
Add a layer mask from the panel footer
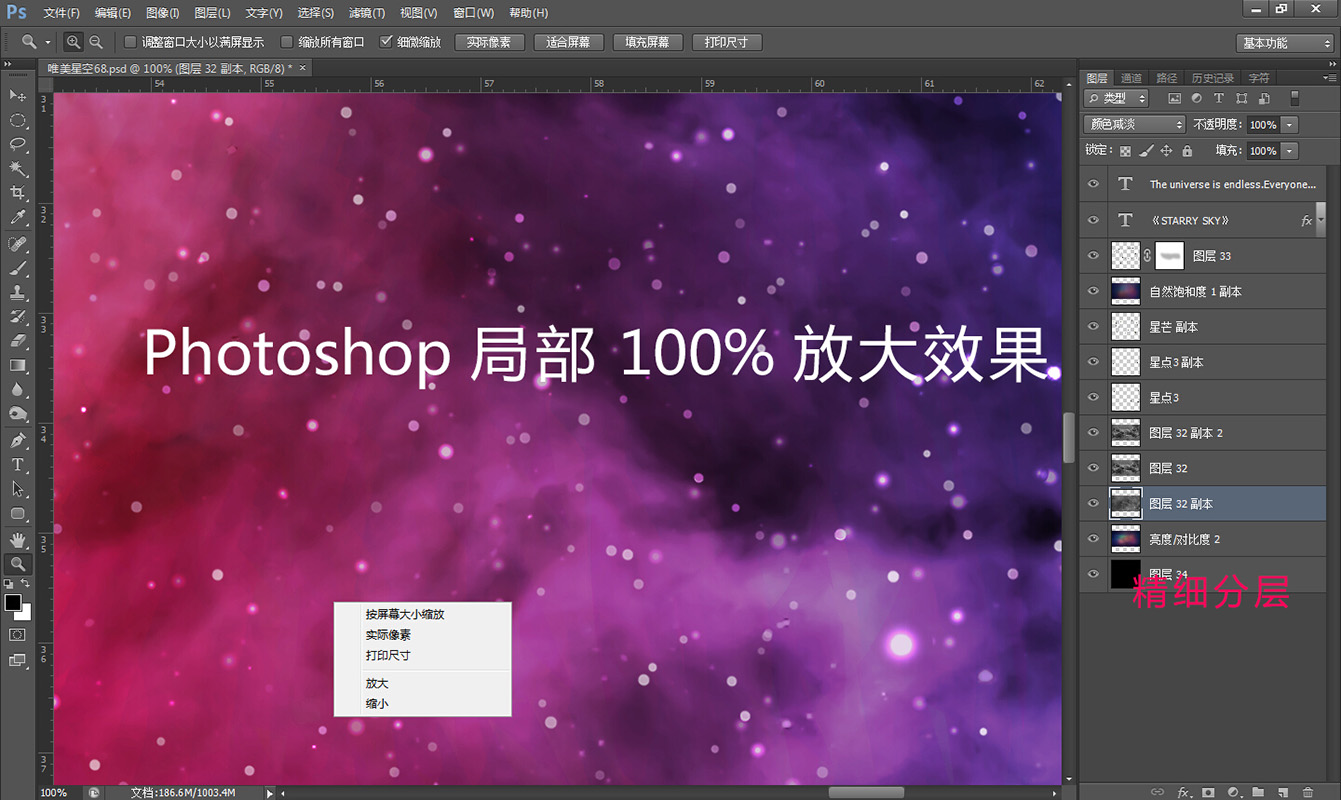tap(1209, 792)
